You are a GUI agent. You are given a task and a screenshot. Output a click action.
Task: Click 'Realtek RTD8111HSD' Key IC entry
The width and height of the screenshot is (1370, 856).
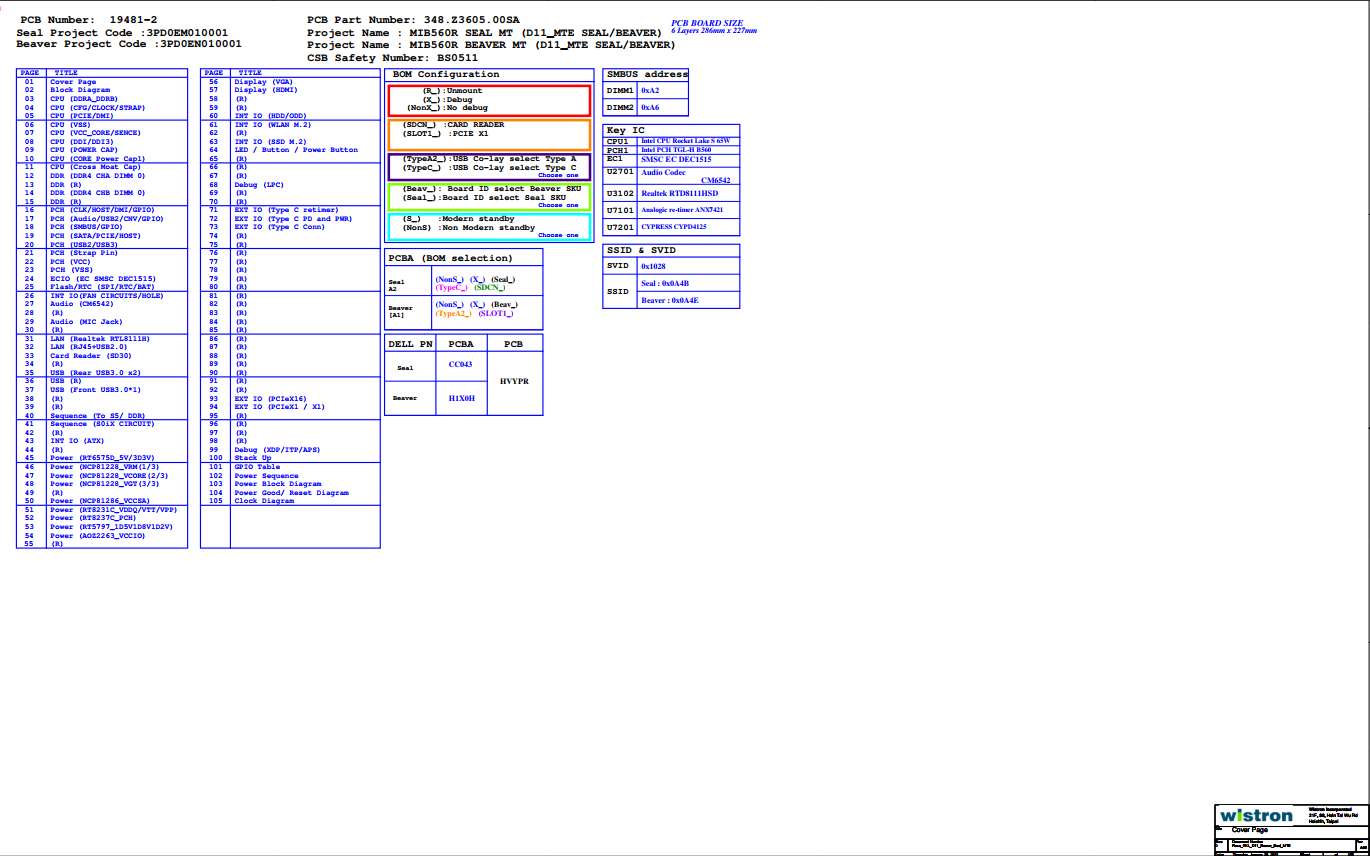[680, 193]
